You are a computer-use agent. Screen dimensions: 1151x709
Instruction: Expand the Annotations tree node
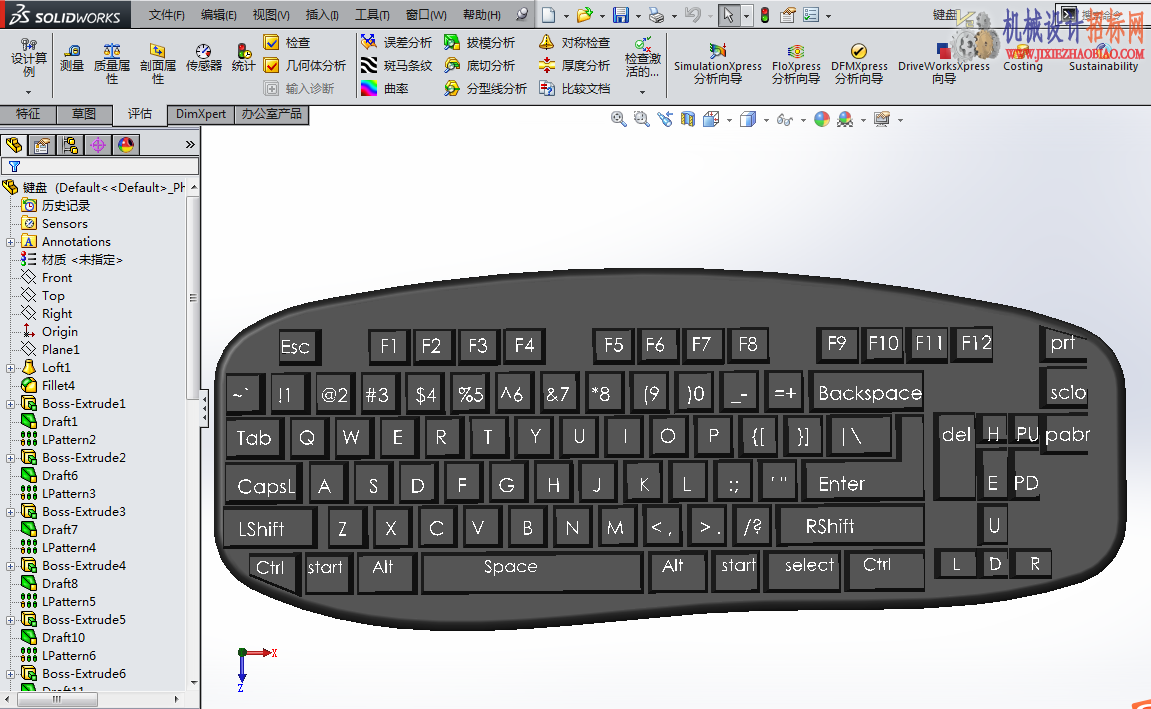[10, 242]
